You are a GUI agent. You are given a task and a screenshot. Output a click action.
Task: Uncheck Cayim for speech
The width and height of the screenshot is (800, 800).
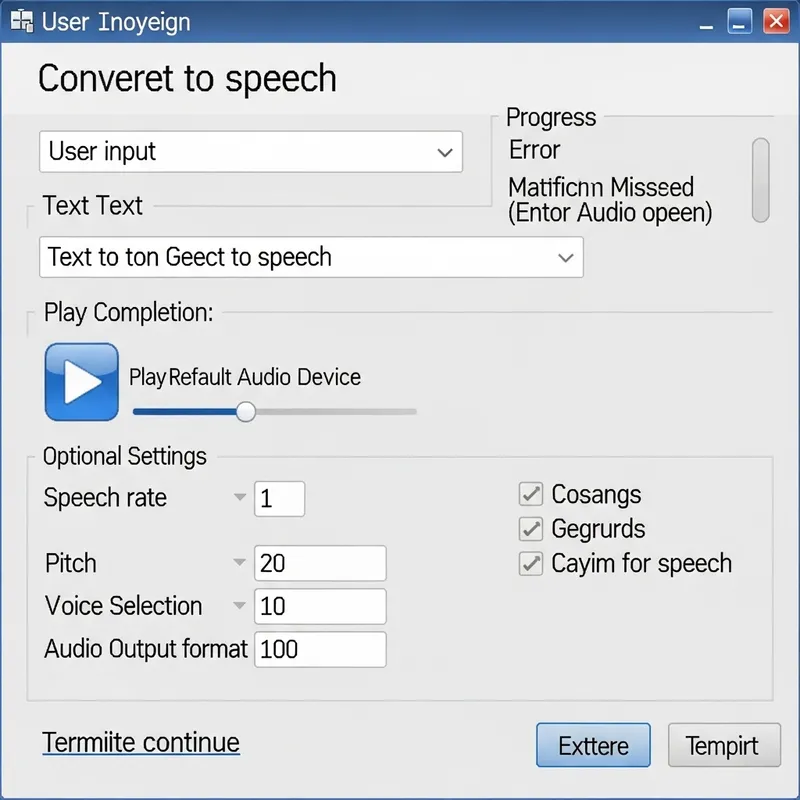coord(530,563)
